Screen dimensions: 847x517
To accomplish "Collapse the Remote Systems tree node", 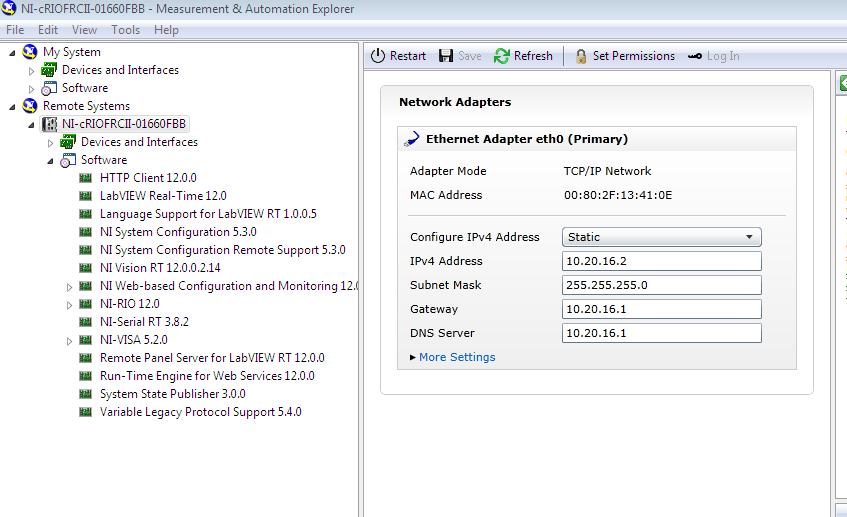I will pos(12,107).
